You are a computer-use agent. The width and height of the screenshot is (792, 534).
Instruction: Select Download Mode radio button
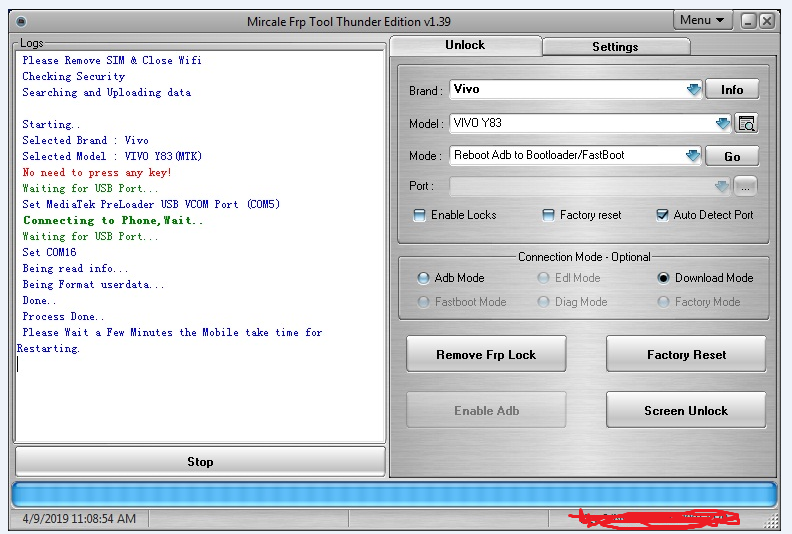663,278
